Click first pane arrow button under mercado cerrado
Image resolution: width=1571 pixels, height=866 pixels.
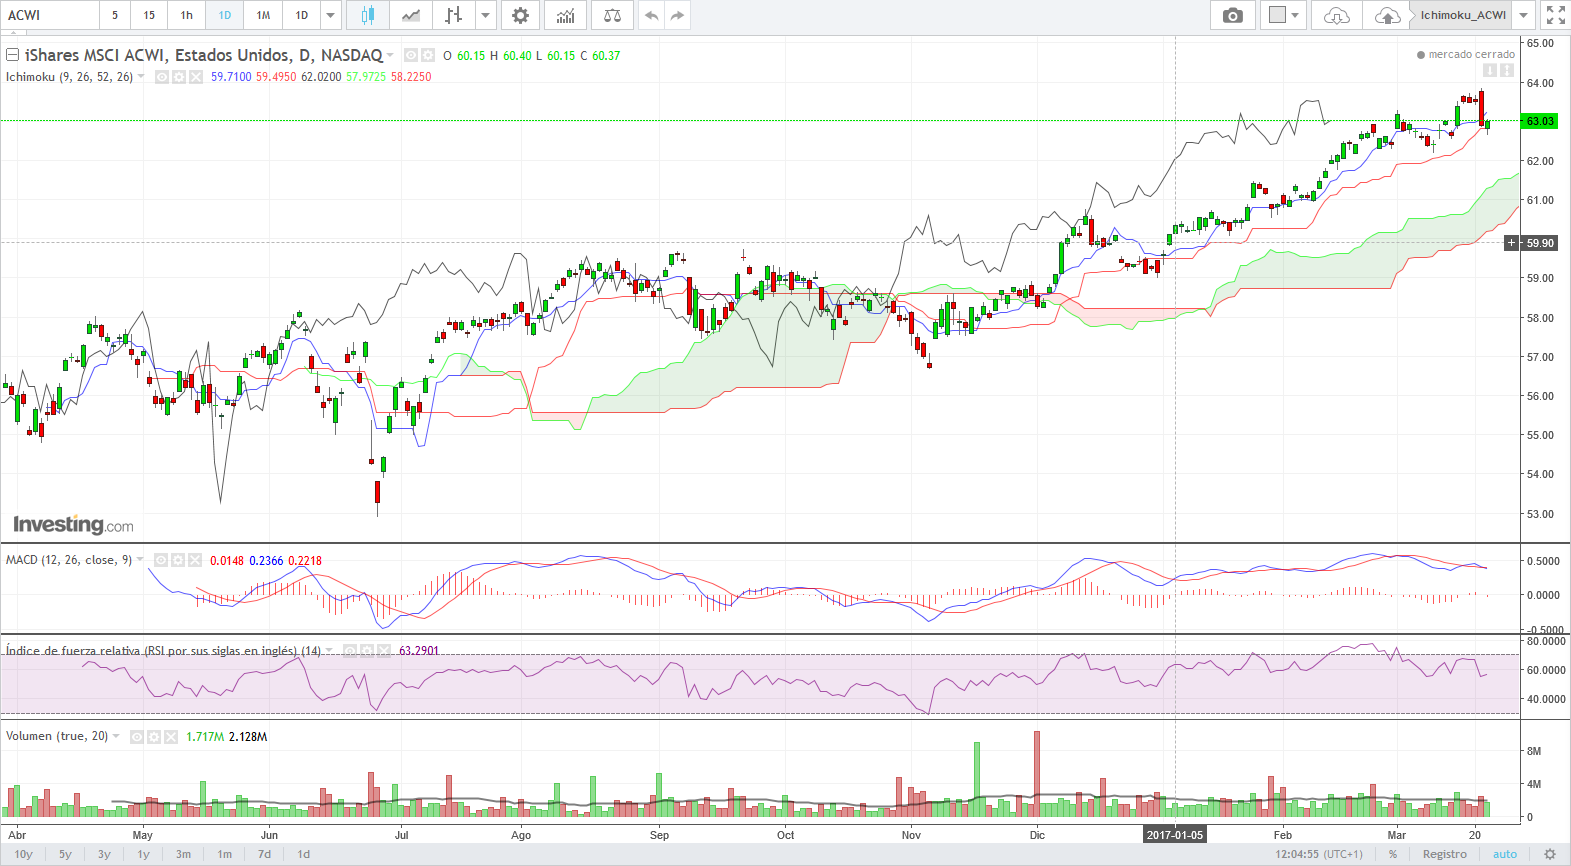tap(1489, 70)
